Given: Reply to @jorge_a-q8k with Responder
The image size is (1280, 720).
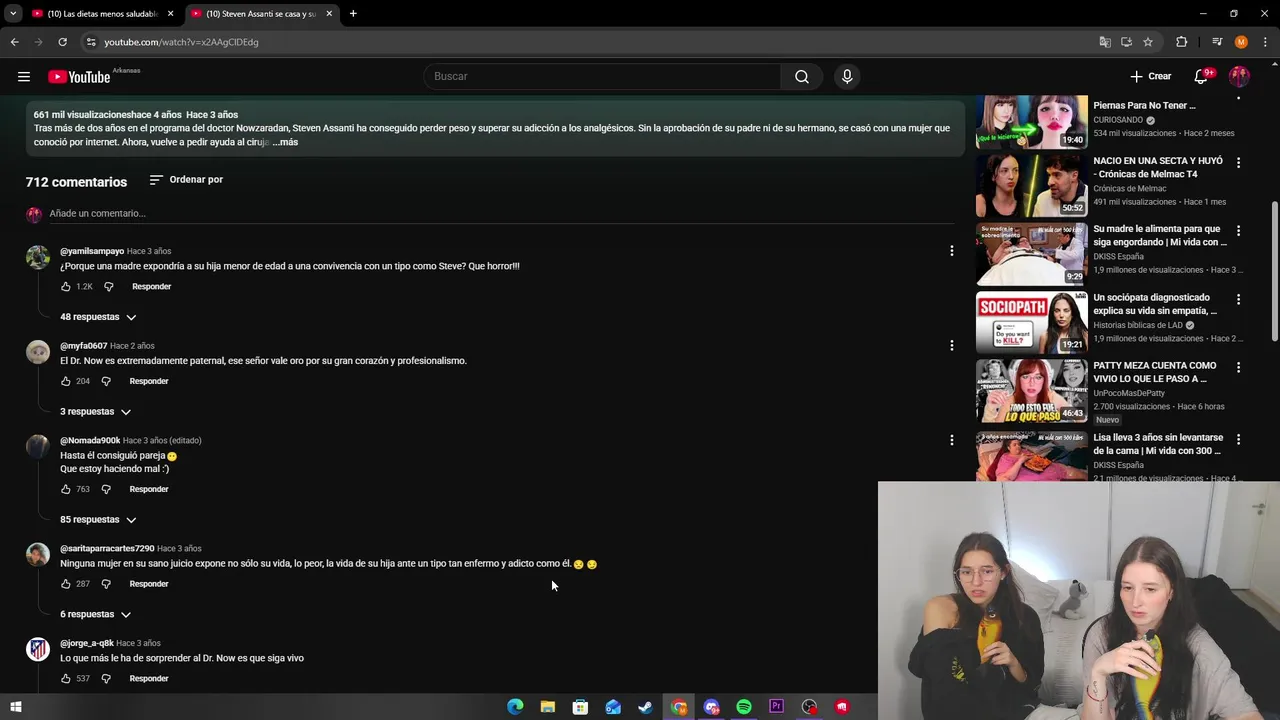Looking at the screenshot, I should 149,679.
